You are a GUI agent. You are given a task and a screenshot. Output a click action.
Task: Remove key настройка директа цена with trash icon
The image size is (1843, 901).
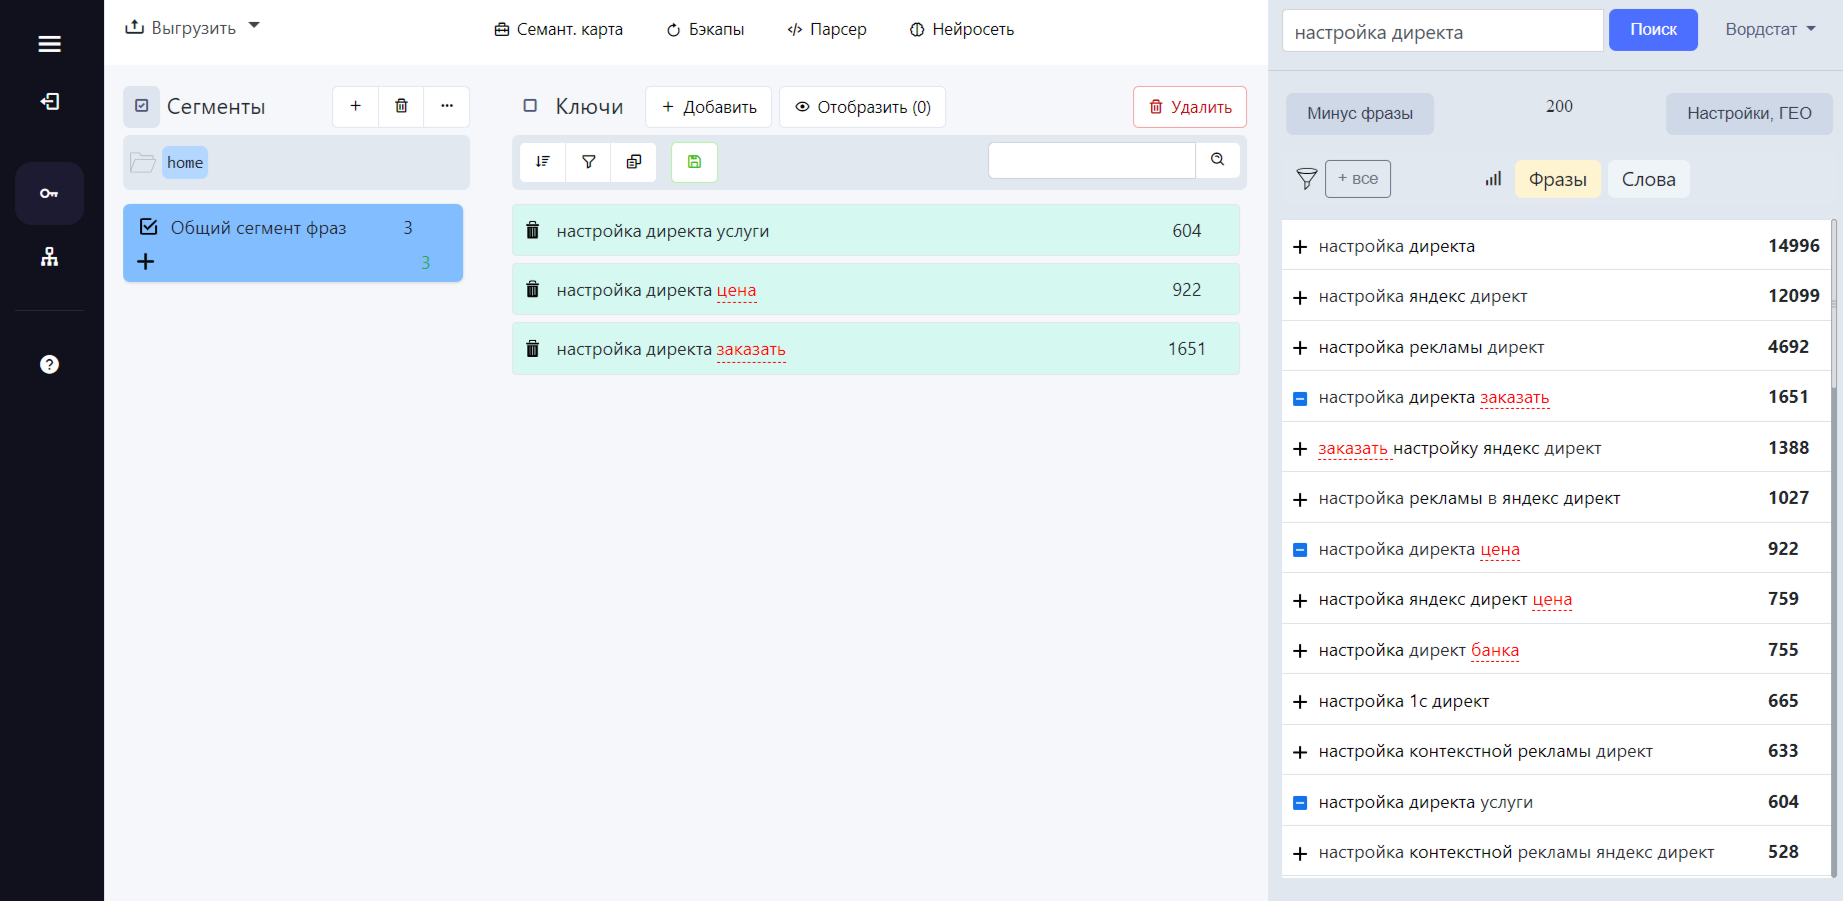[533, 290]
